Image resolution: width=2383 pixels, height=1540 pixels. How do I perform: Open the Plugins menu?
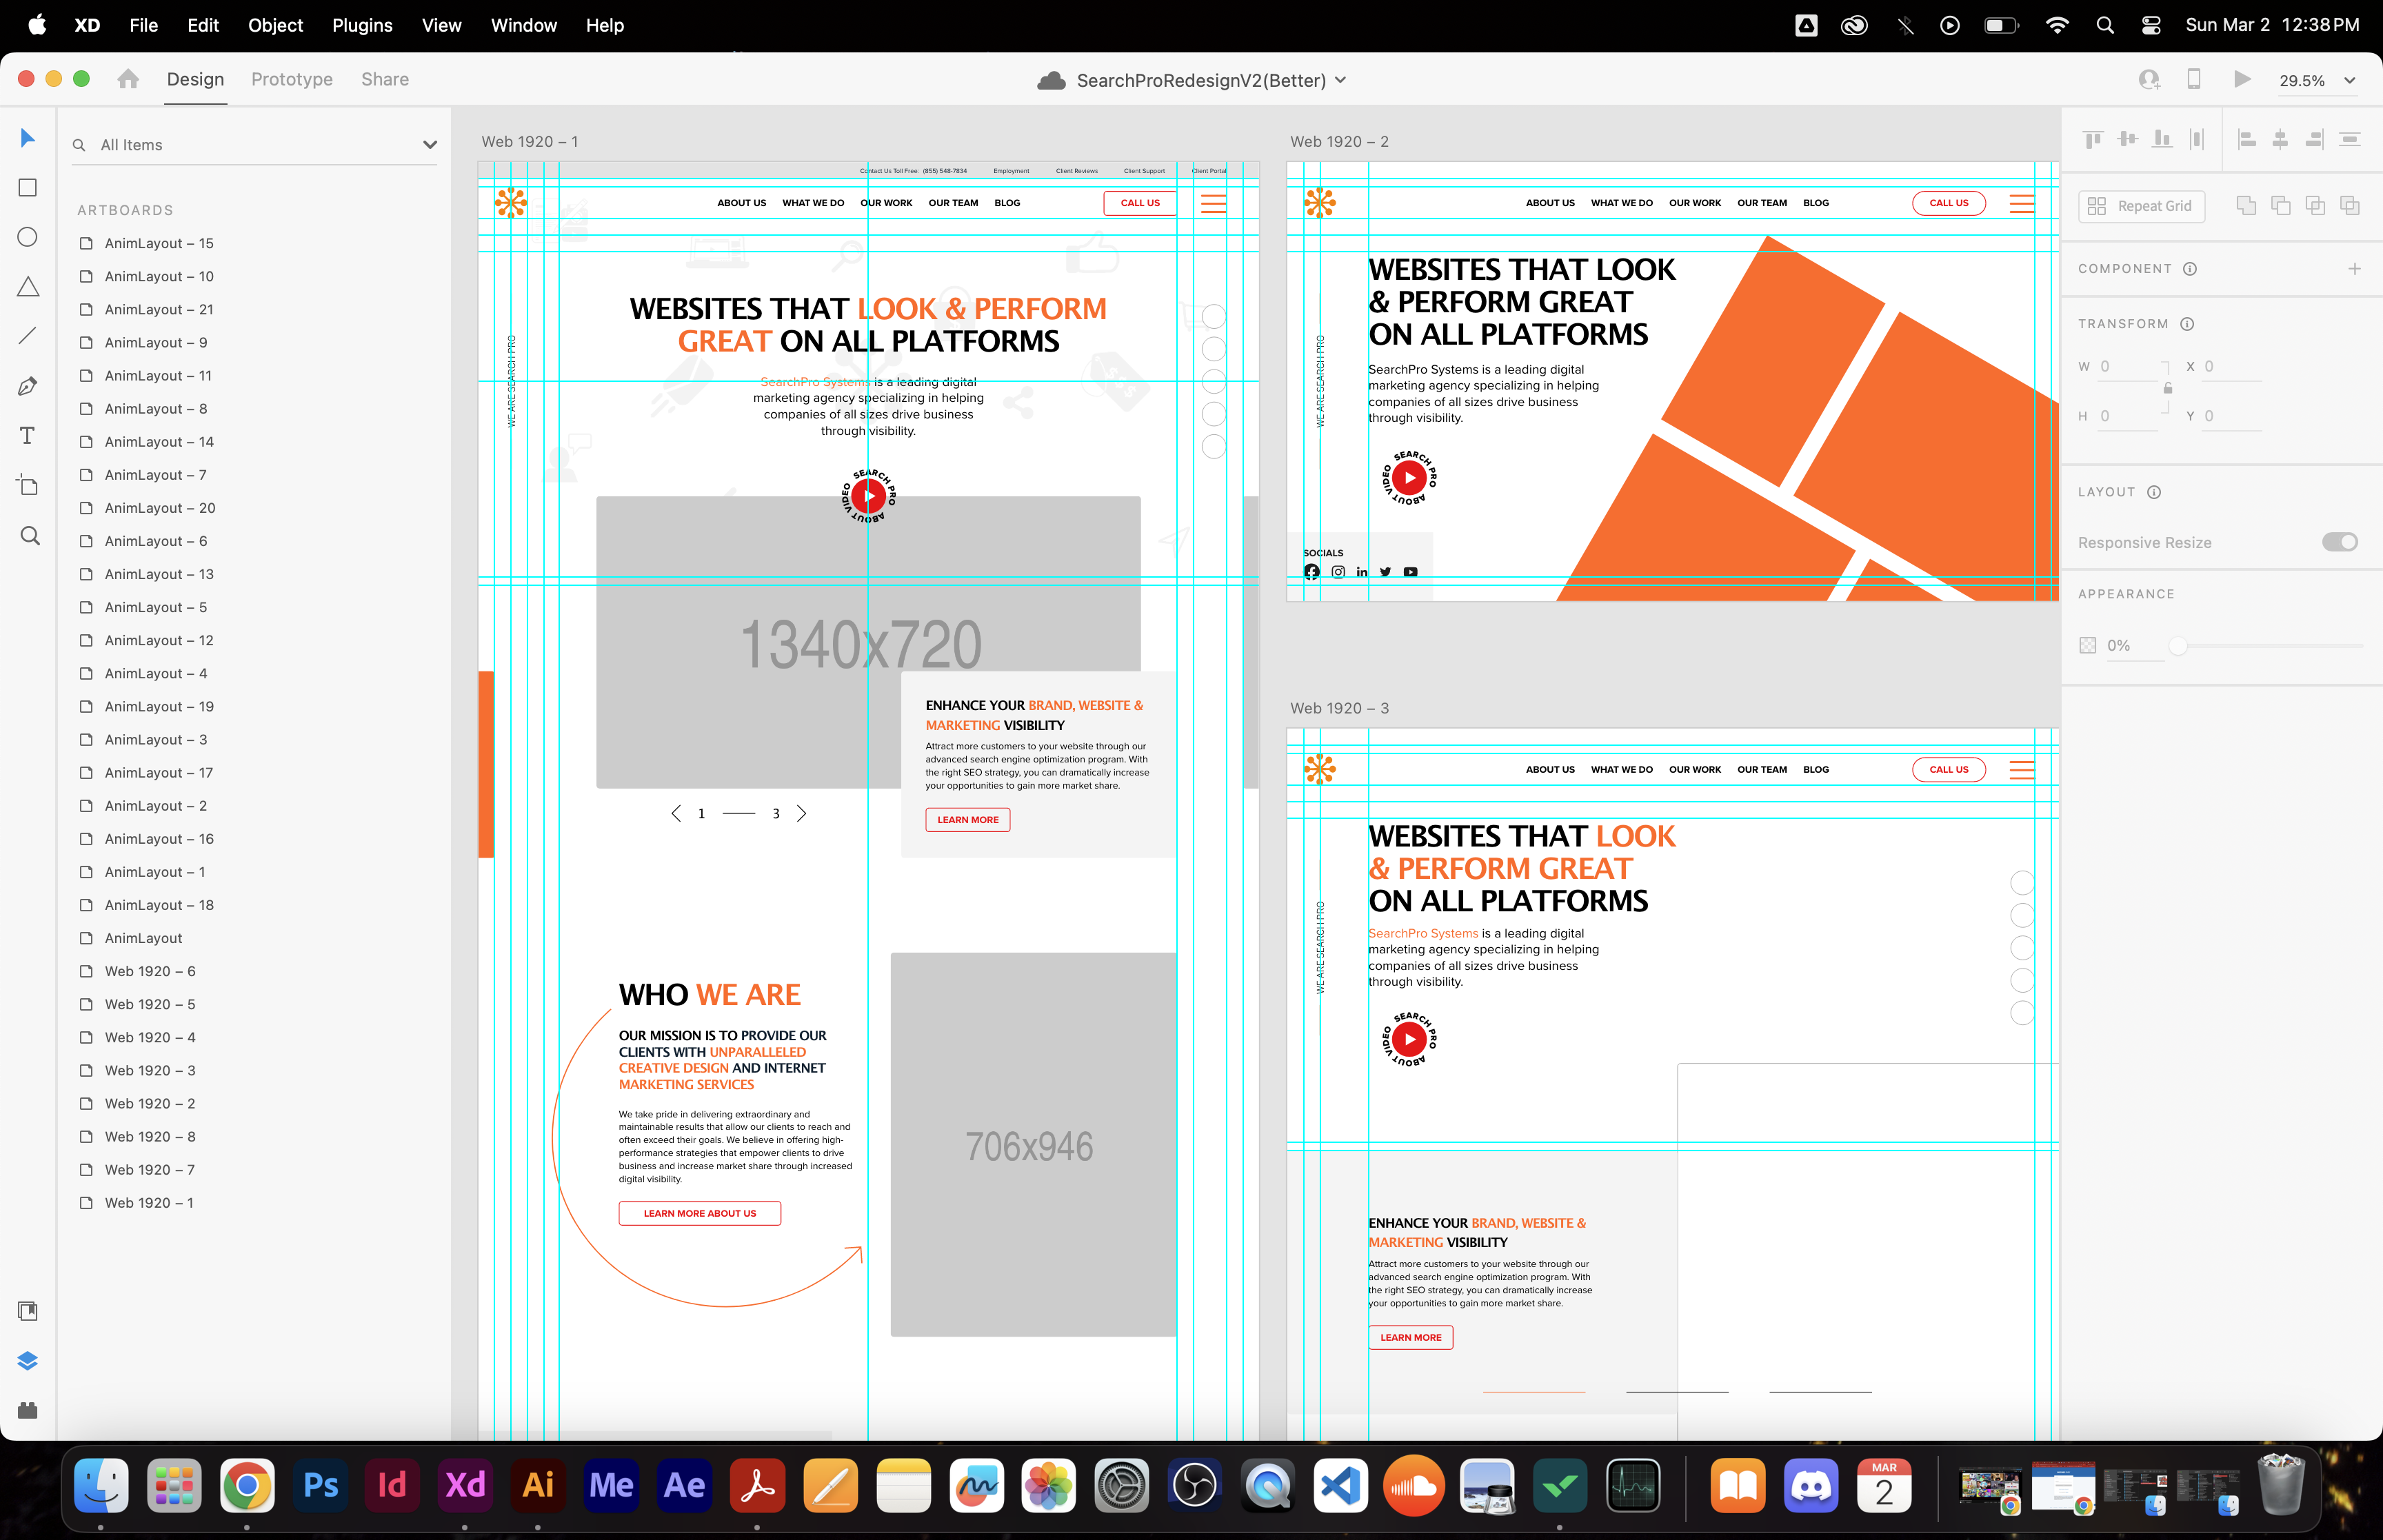[362, 25]
